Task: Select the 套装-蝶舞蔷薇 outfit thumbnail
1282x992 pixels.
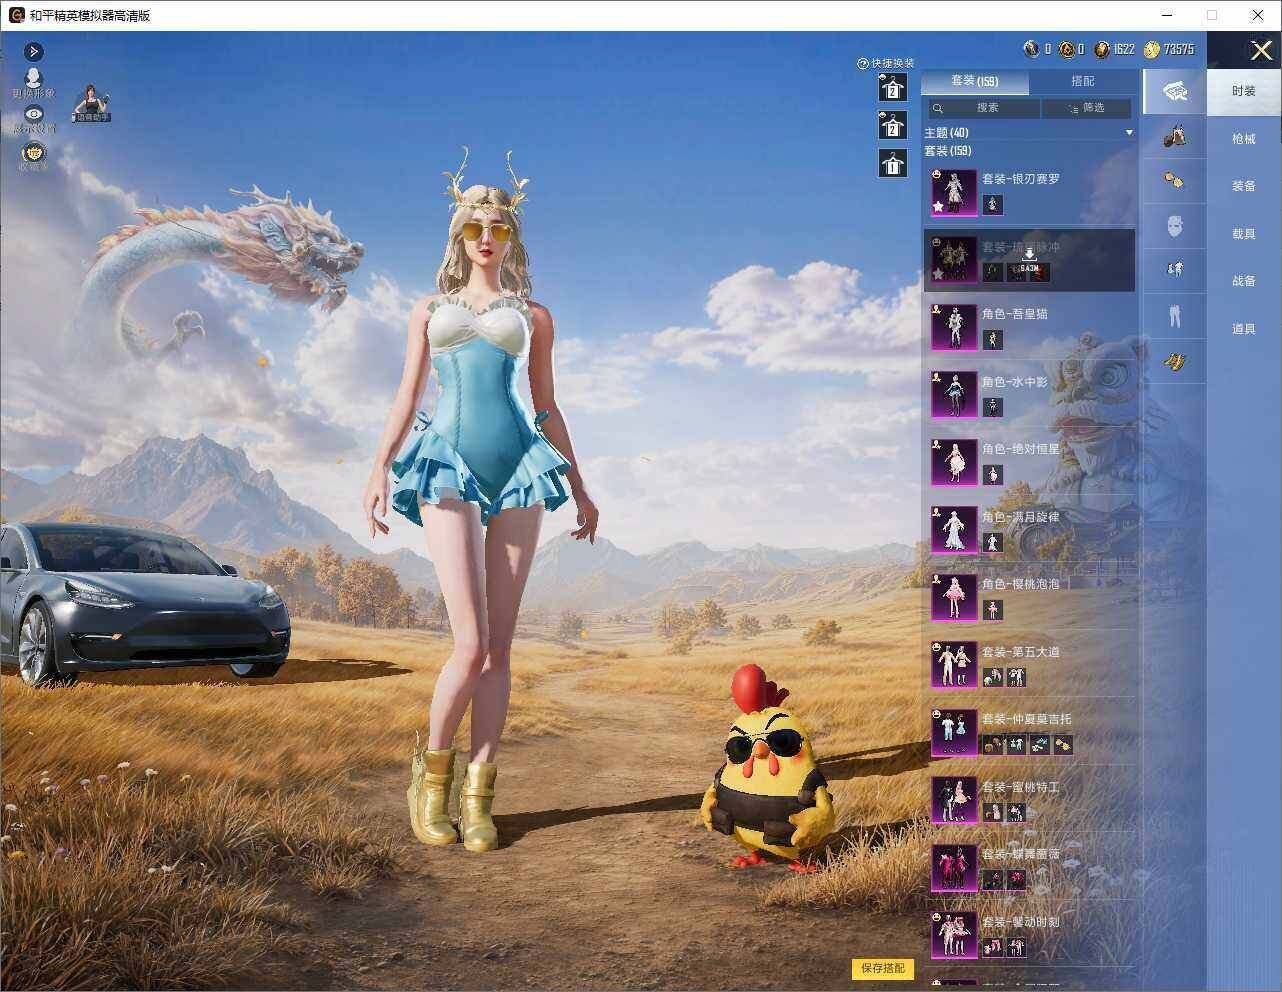Action: pyautogui.click(x=954, y=867)
